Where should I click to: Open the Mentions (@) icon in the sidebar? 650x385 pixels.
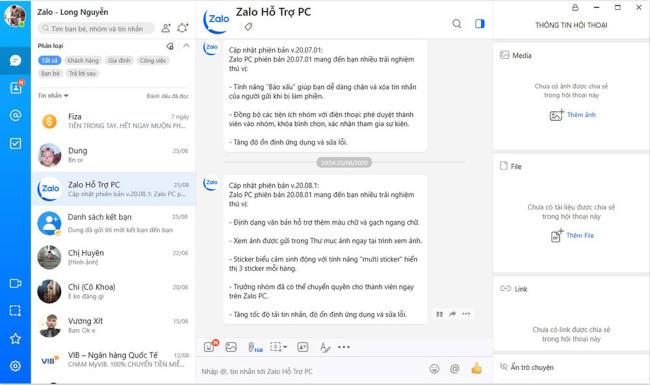click(x=15, y=115)
